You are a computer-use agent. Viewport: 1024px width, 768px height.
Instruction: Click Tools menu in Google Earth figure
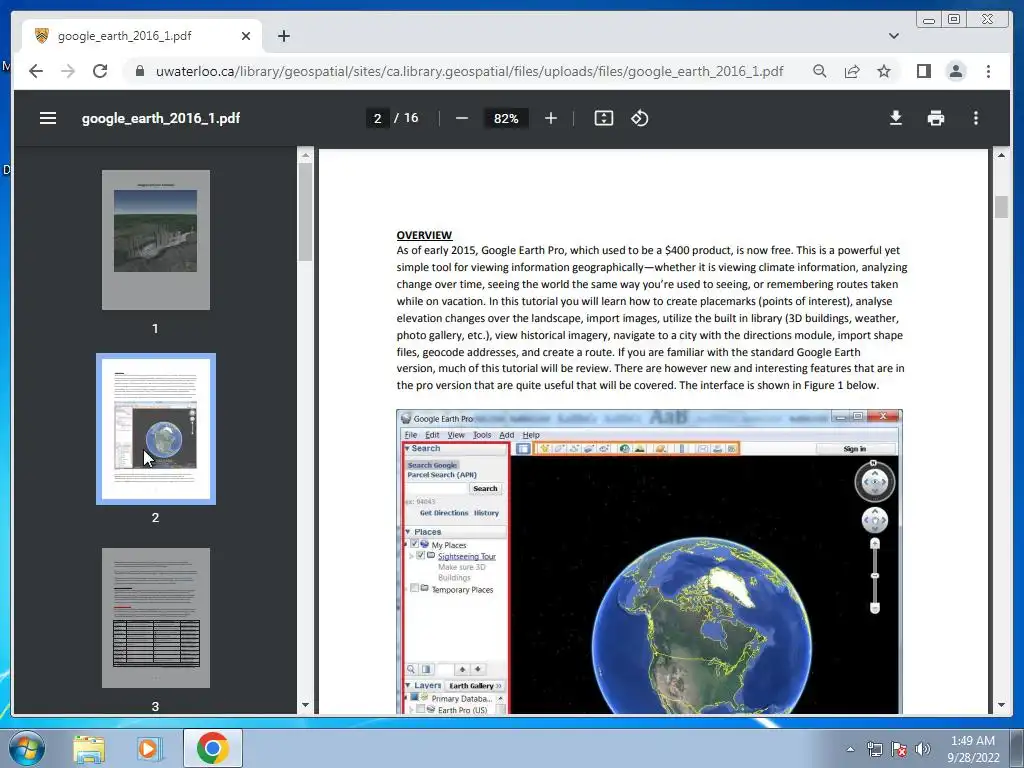(x=482, y=435)
